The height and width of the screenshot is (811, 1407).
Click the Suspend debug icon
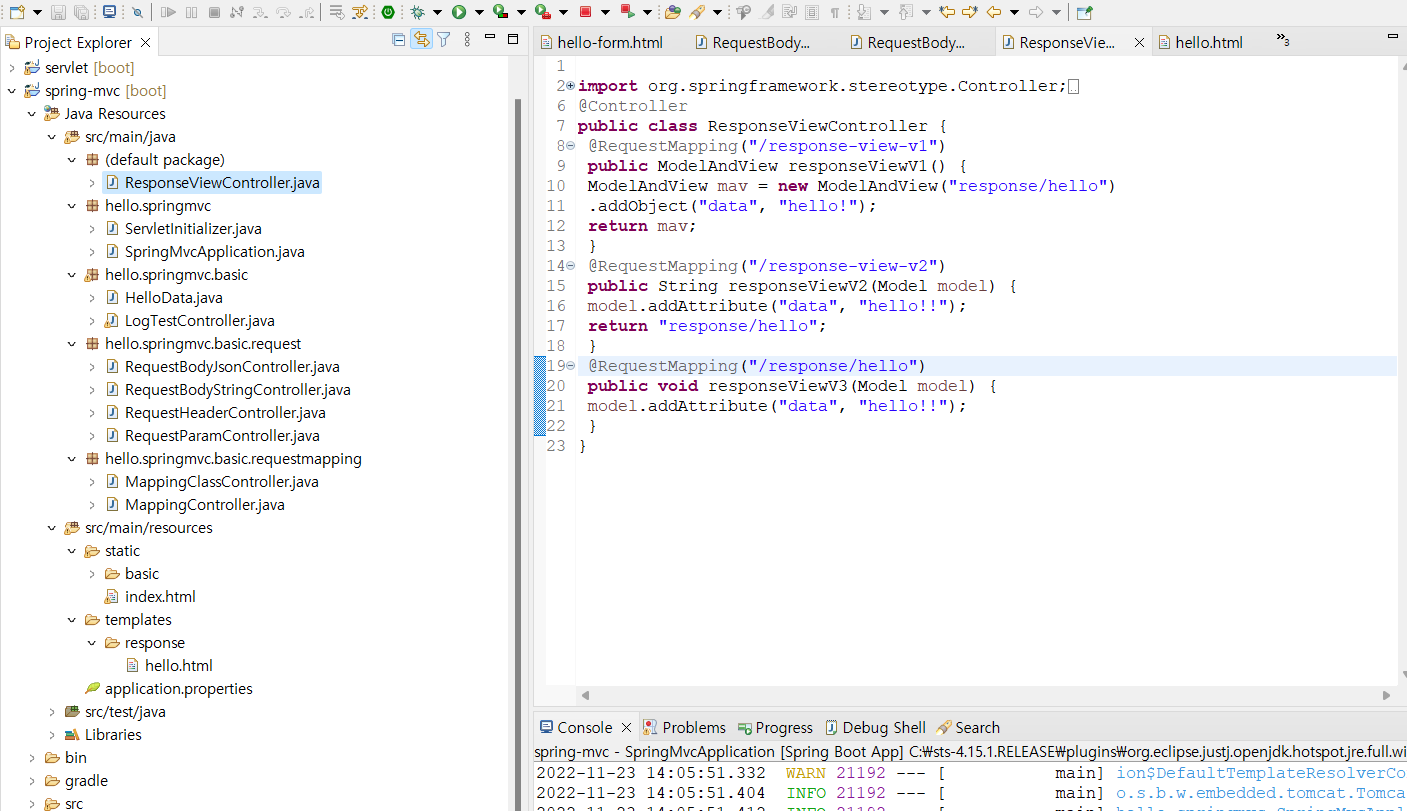[192, 12]
